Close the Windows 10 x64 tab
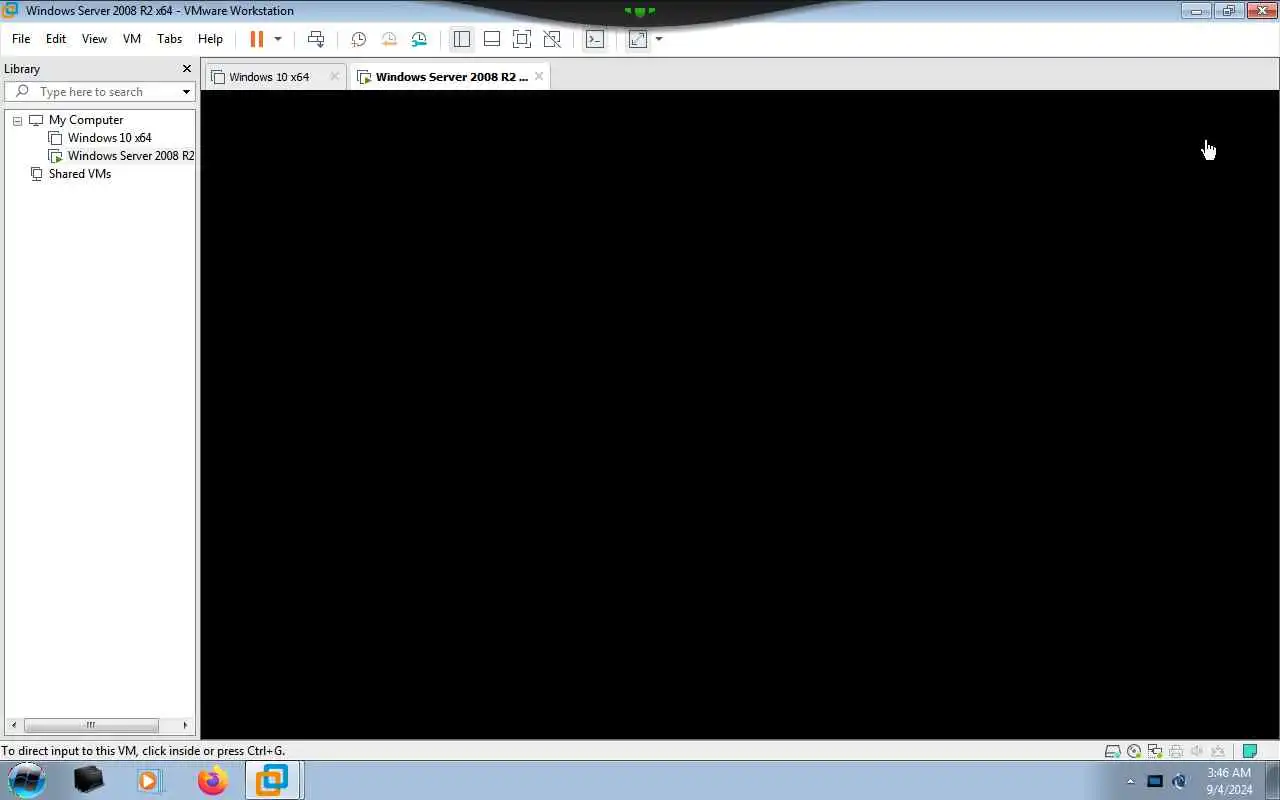1280x800 pixels. click(x=335, y=76)
